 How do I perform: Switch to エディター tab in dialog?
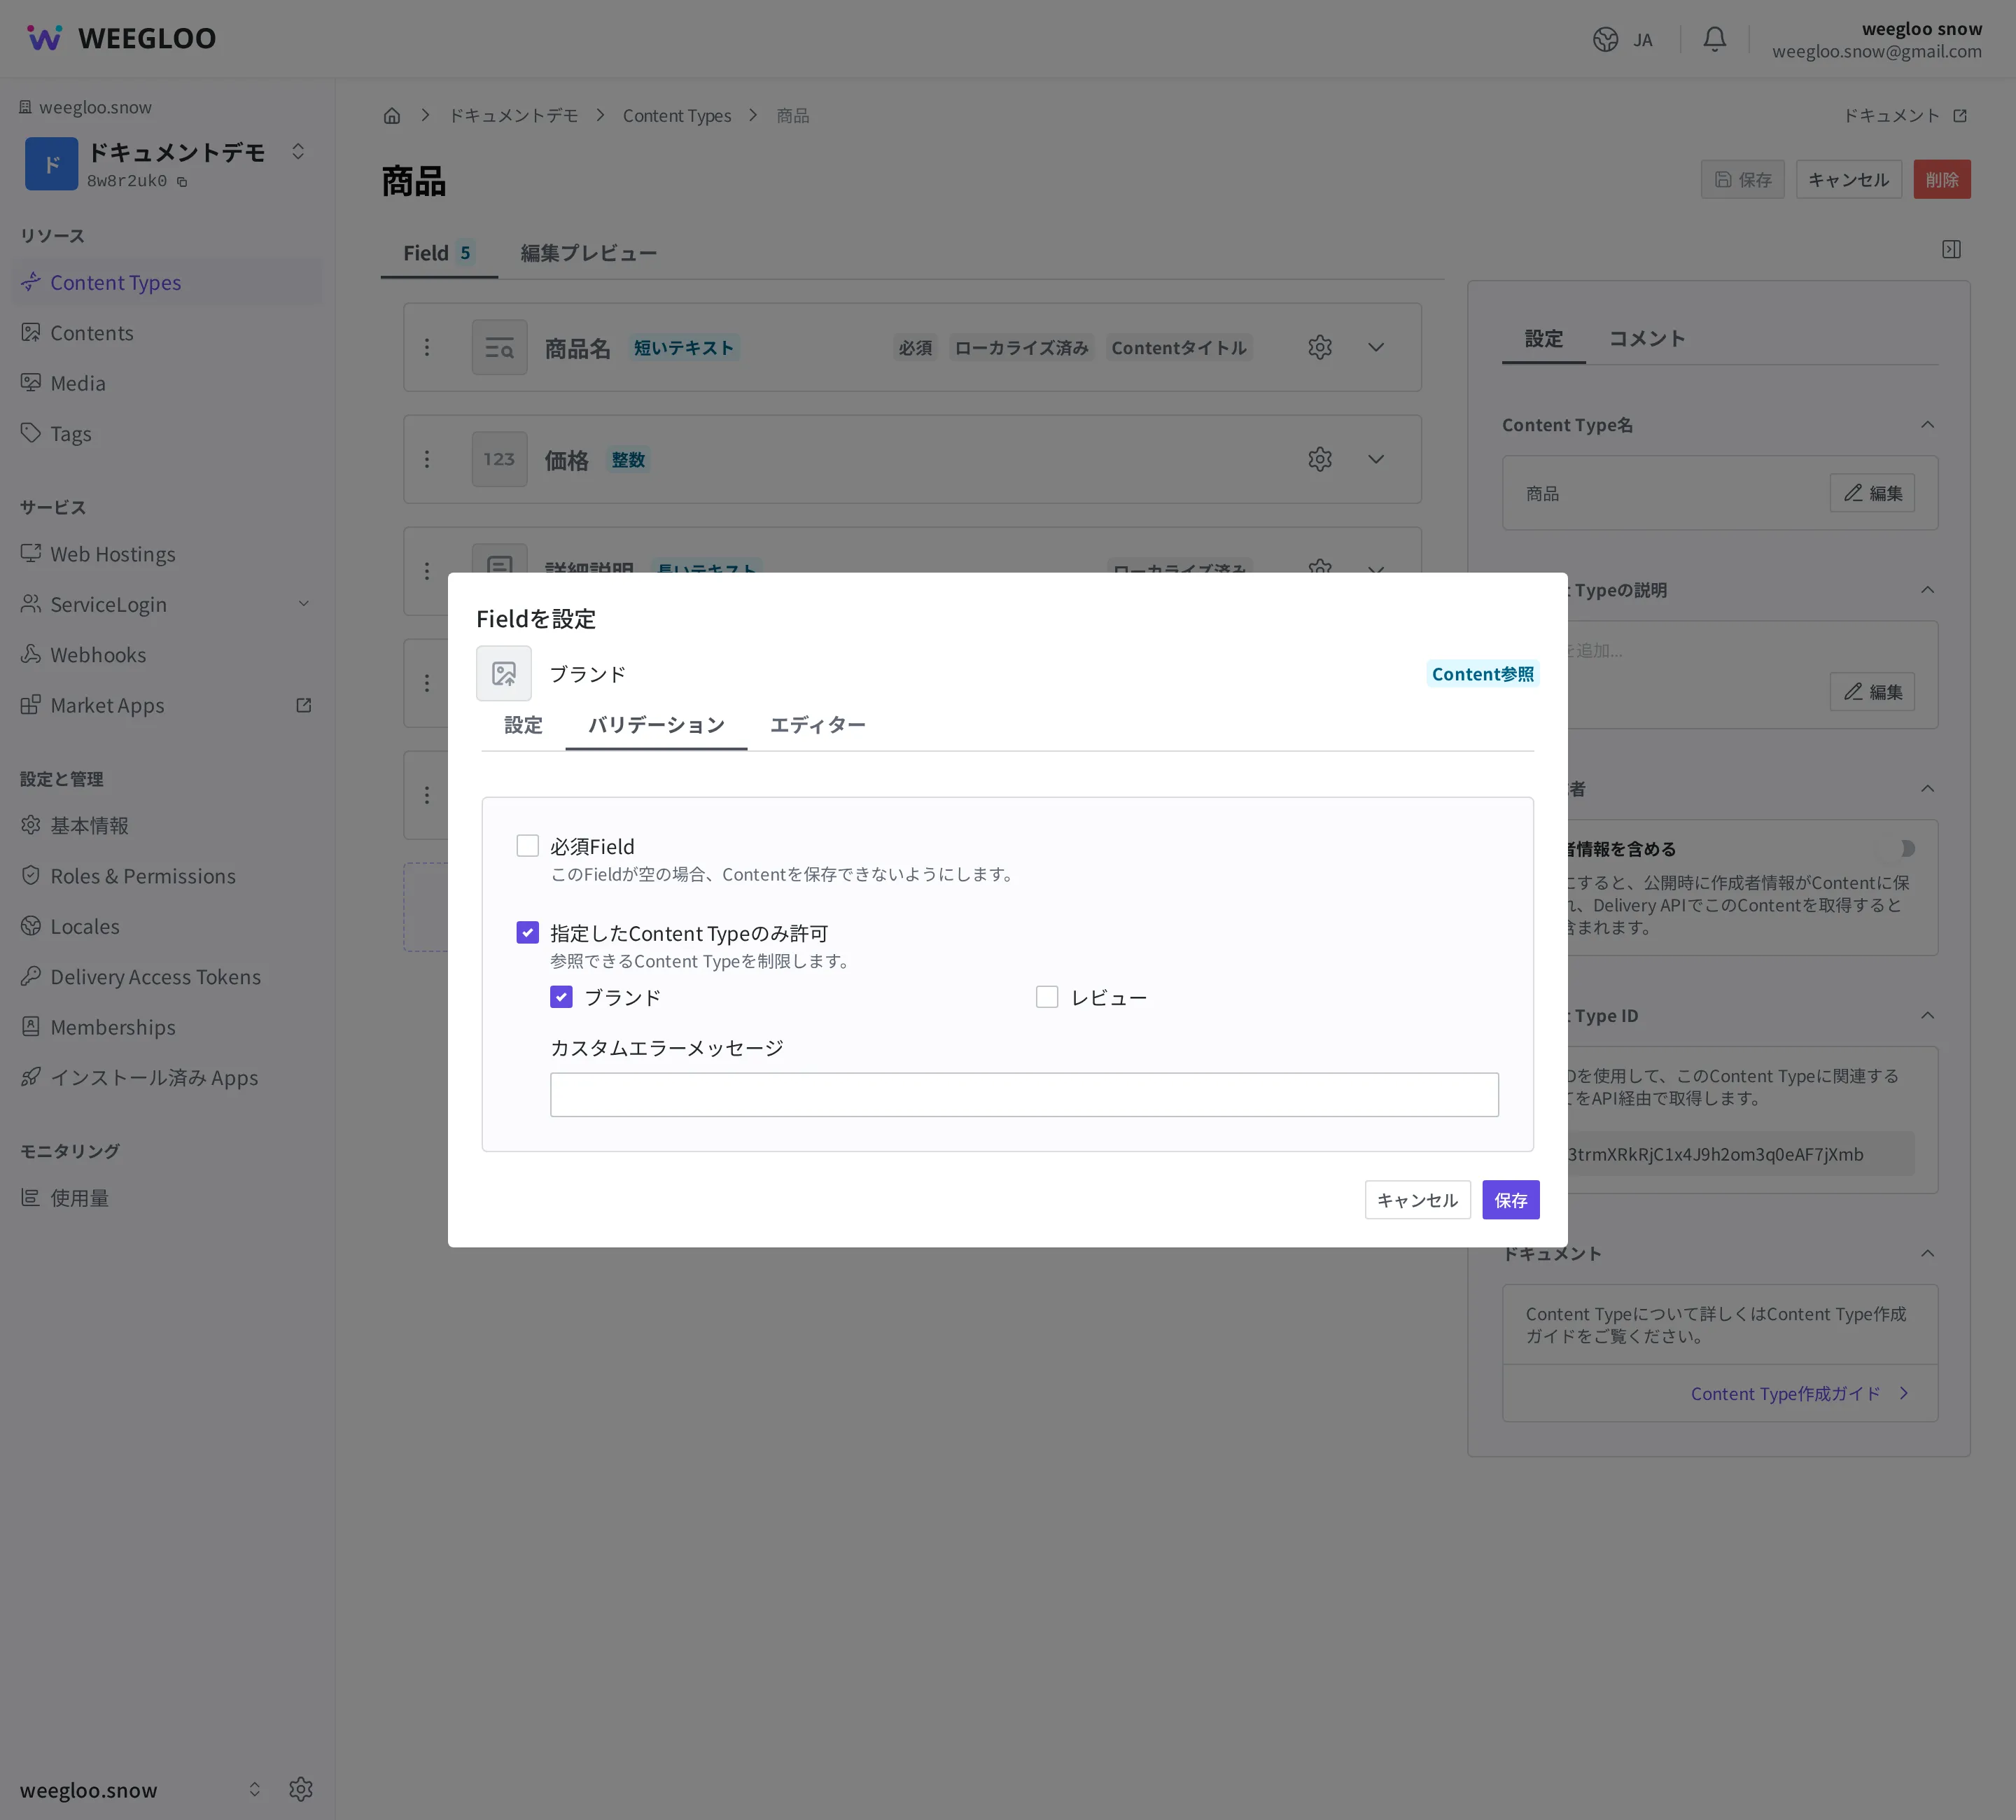click(817, 725)
